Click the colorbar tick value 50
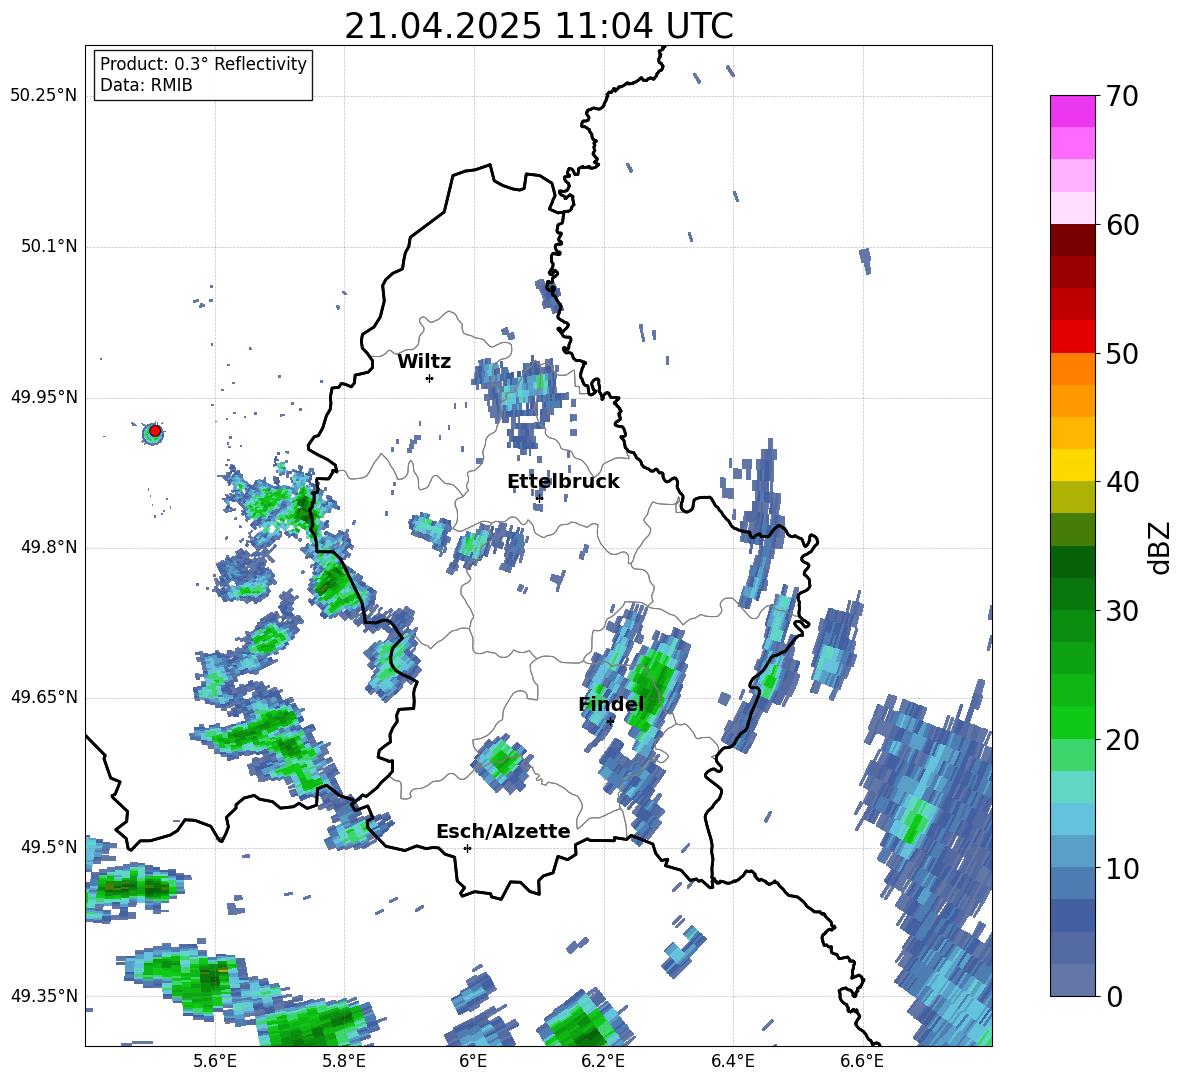The height and width of the screenshot is (1081, 1184). [x=1122, y=353]
